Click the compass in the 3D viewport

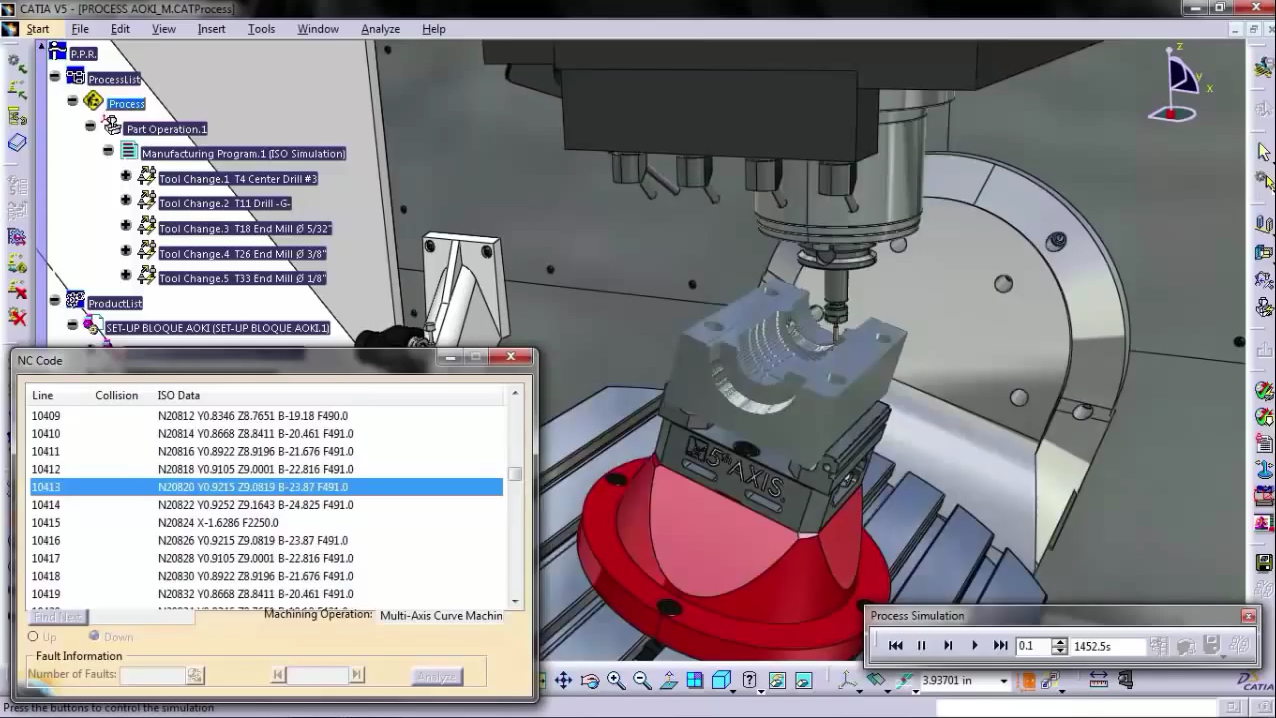(1180, 83)
